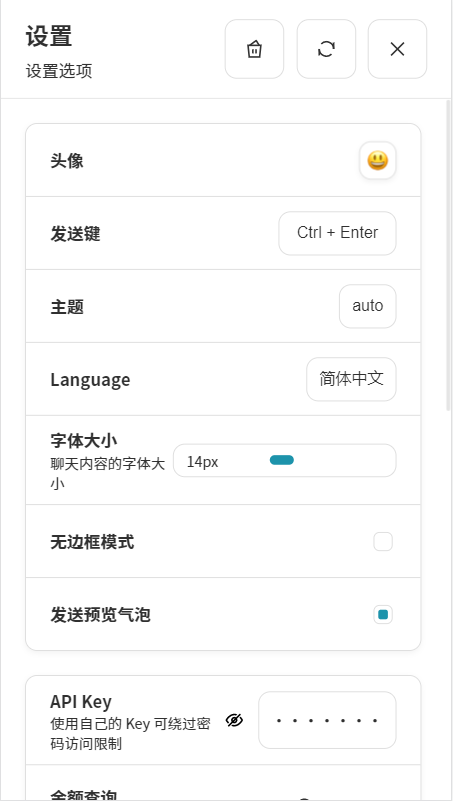
Task: Close the settings panel with the X icon
Action: [397, 49]
